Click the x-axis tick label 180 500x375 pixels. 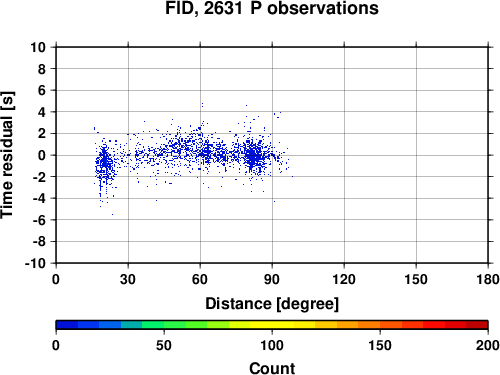tap(488, 279)
